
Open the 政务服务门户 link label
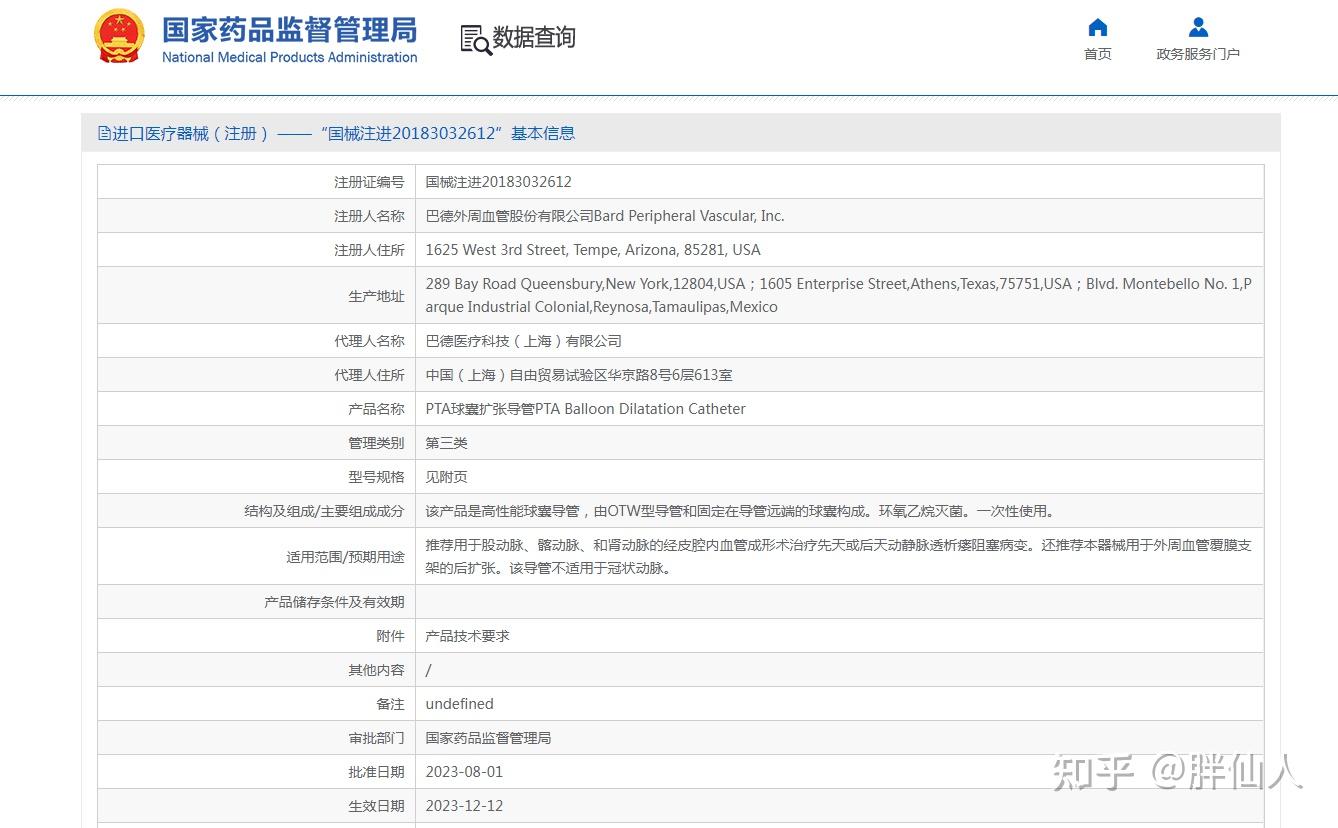[x=1198, y=54]
